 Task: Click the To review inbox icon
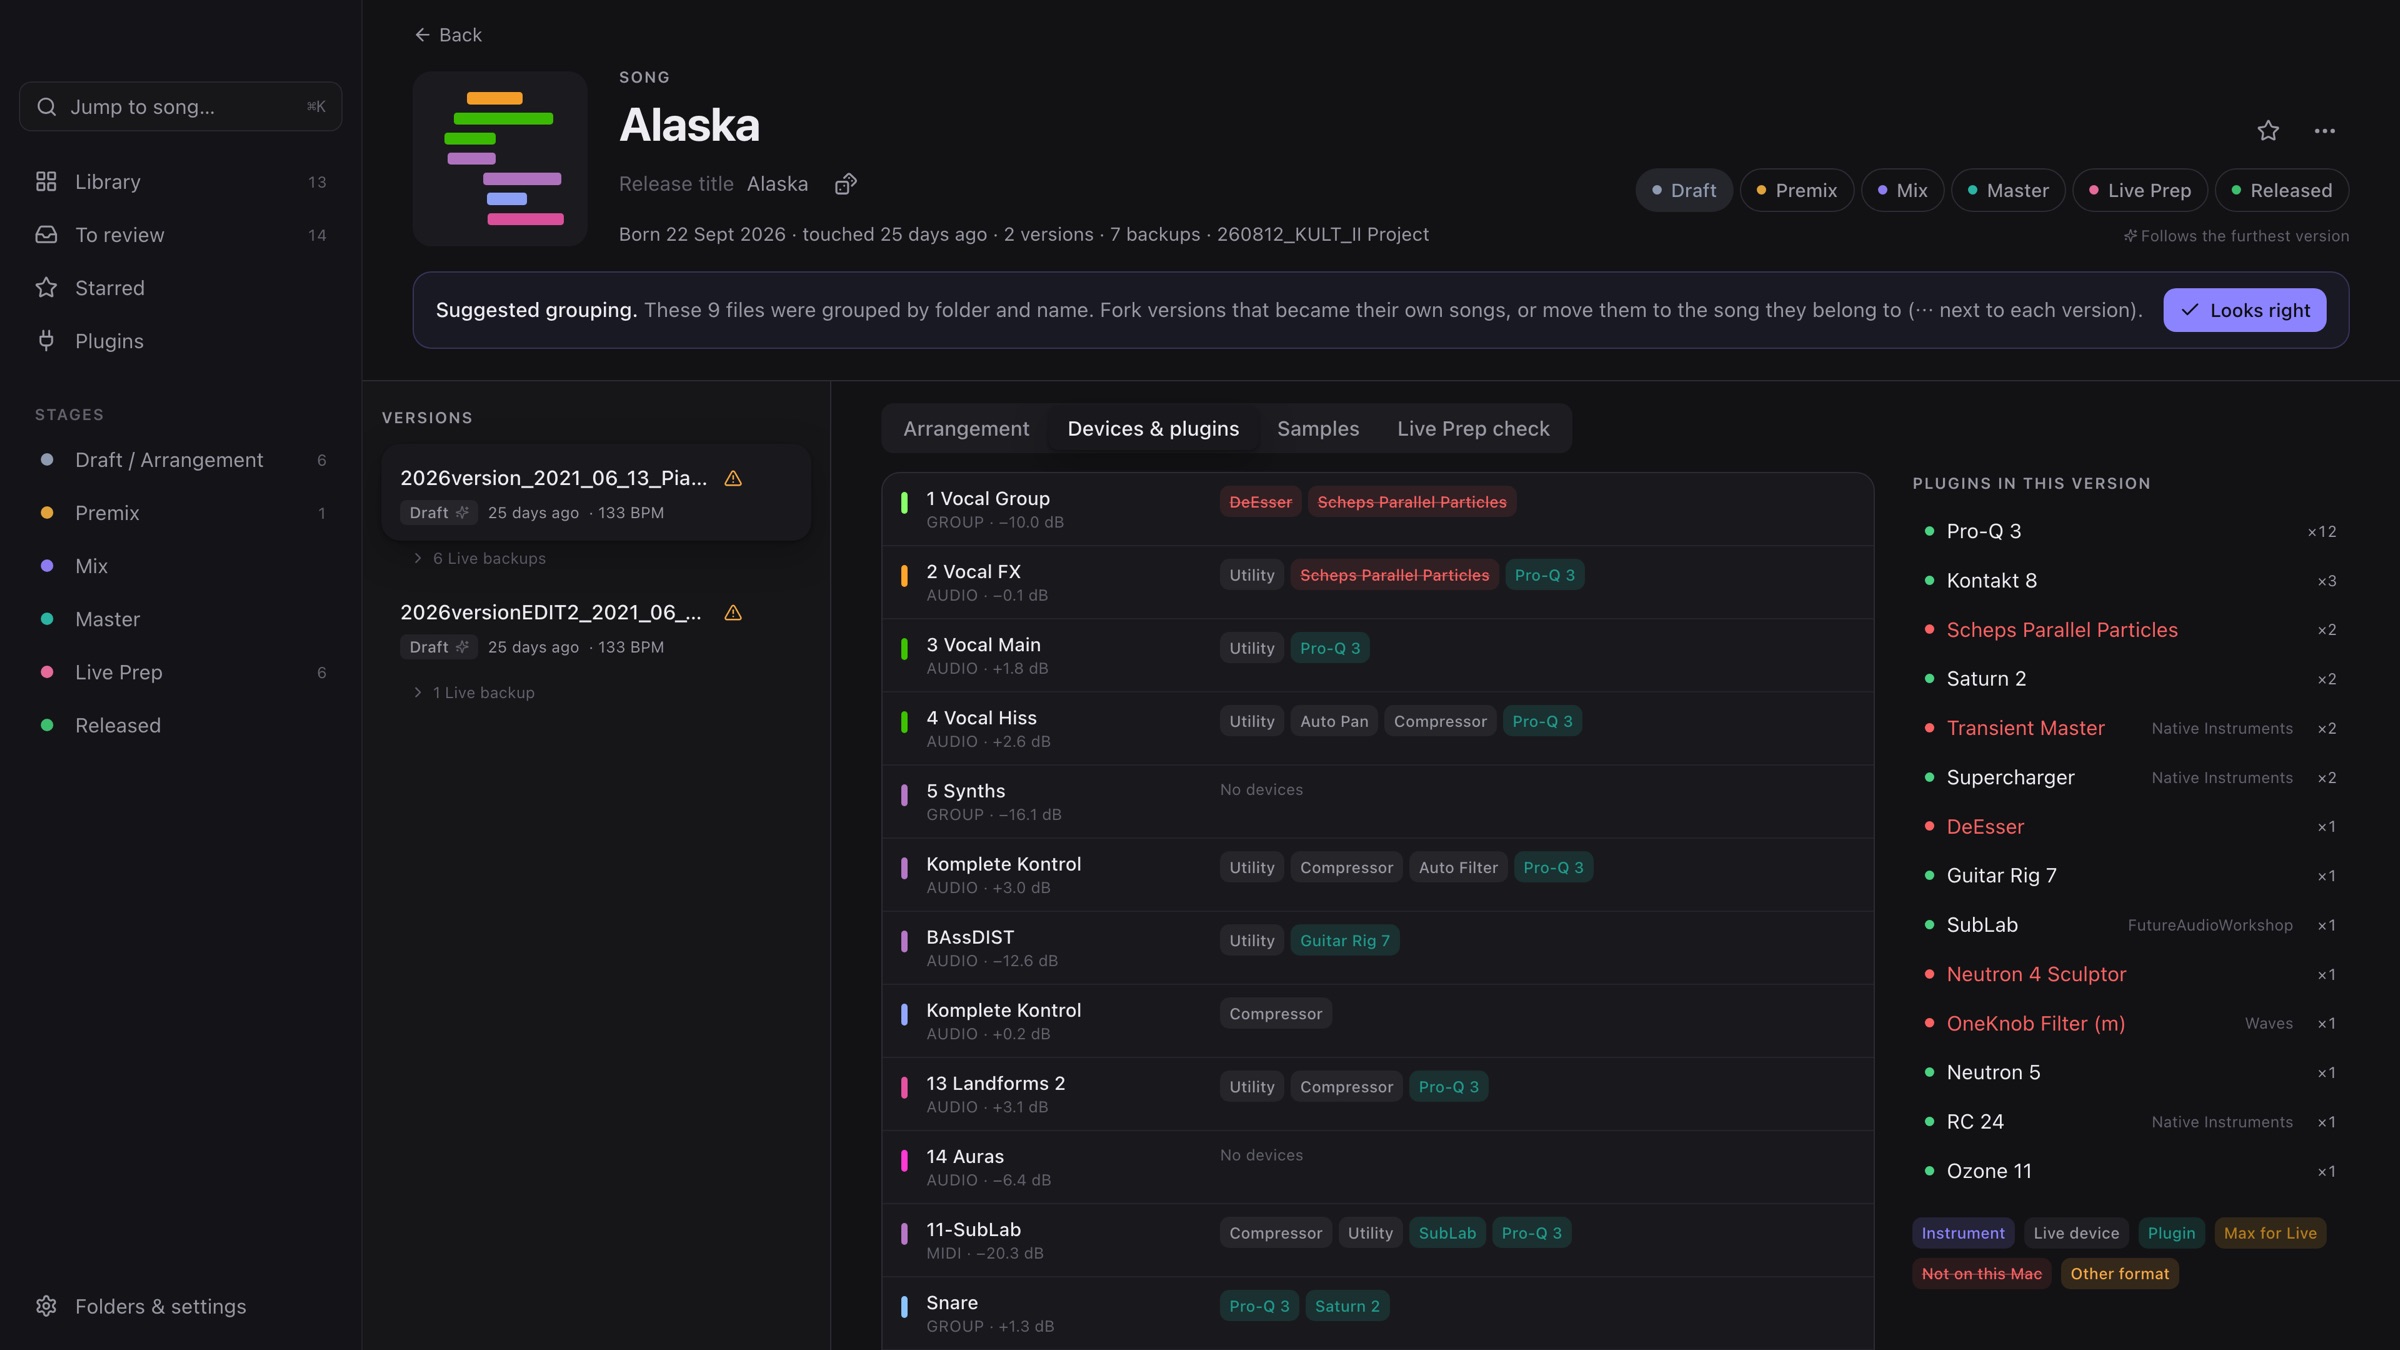(46, 235)
